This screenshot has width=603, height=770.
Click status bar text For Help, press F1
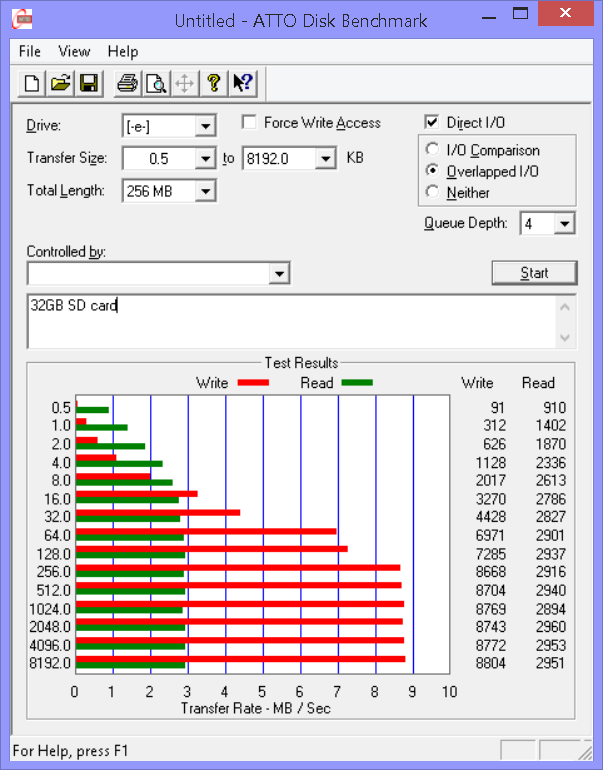(70, 751)
